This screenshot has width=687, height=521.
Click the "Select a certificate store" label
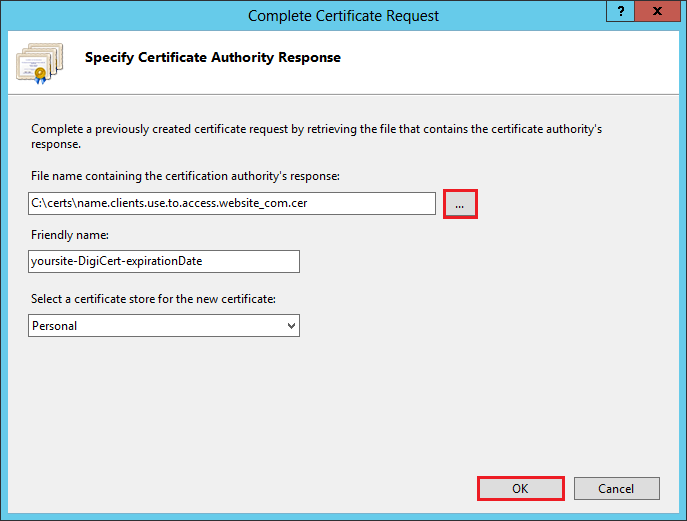coord(152,299)
